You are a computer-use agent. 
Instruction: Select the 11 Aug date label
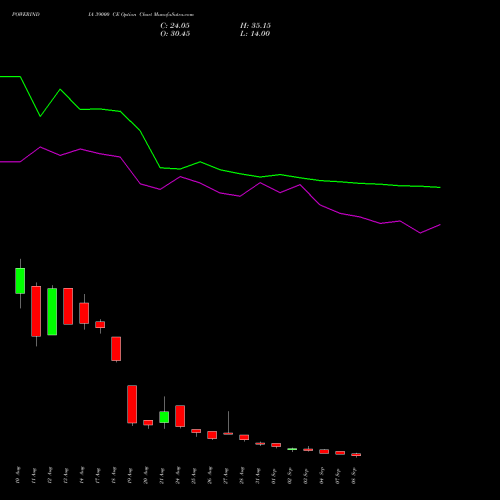tap(34, 475)
